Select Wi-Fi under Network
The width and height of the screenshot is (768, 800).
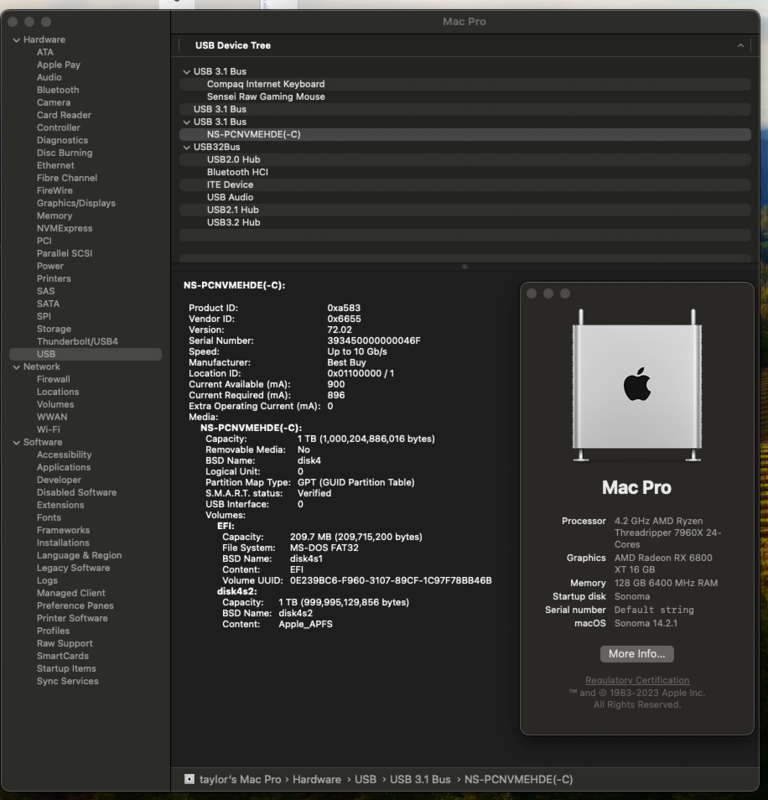[48, 430]
